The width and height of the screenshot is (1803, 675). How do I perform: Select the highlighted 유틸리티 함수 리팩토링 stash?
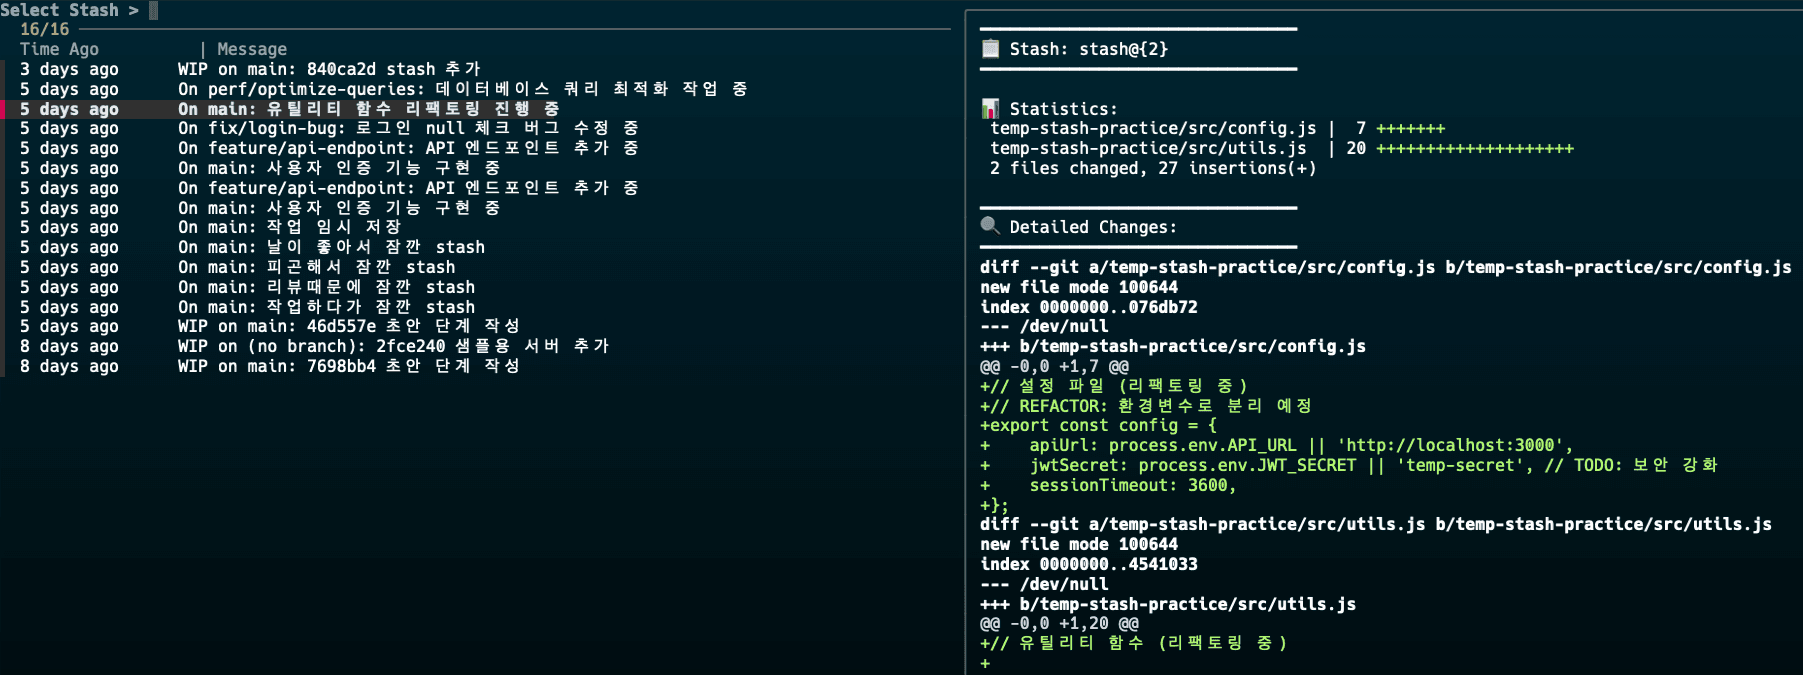coord(368,109)
